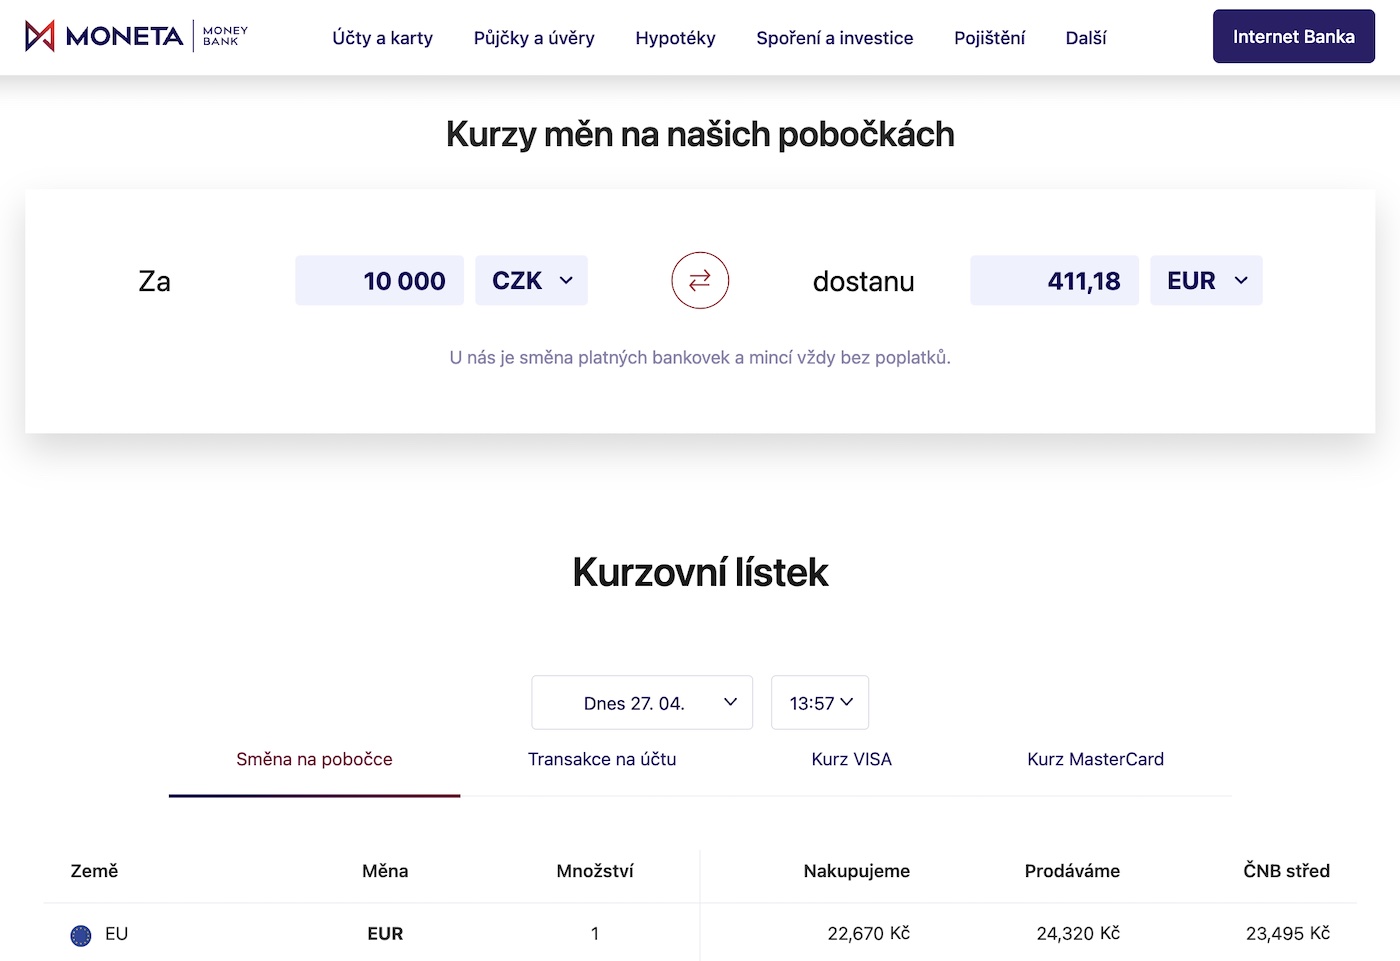Viewport: 1400px width, 961px height.
Task: Open the "Půjčky a úvěry" menu
Action: [534, 37]
